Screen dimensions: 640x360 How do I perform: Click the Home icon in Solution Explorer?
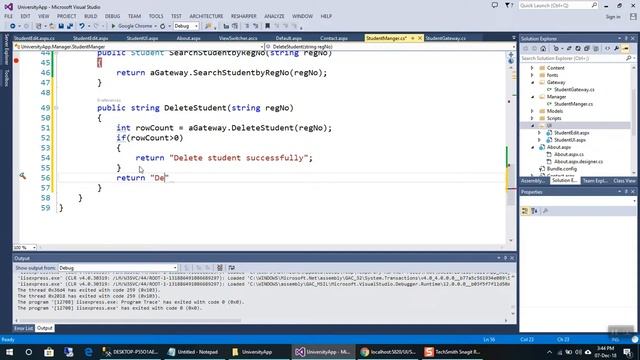pyautogui.click(x=543, y=49)
